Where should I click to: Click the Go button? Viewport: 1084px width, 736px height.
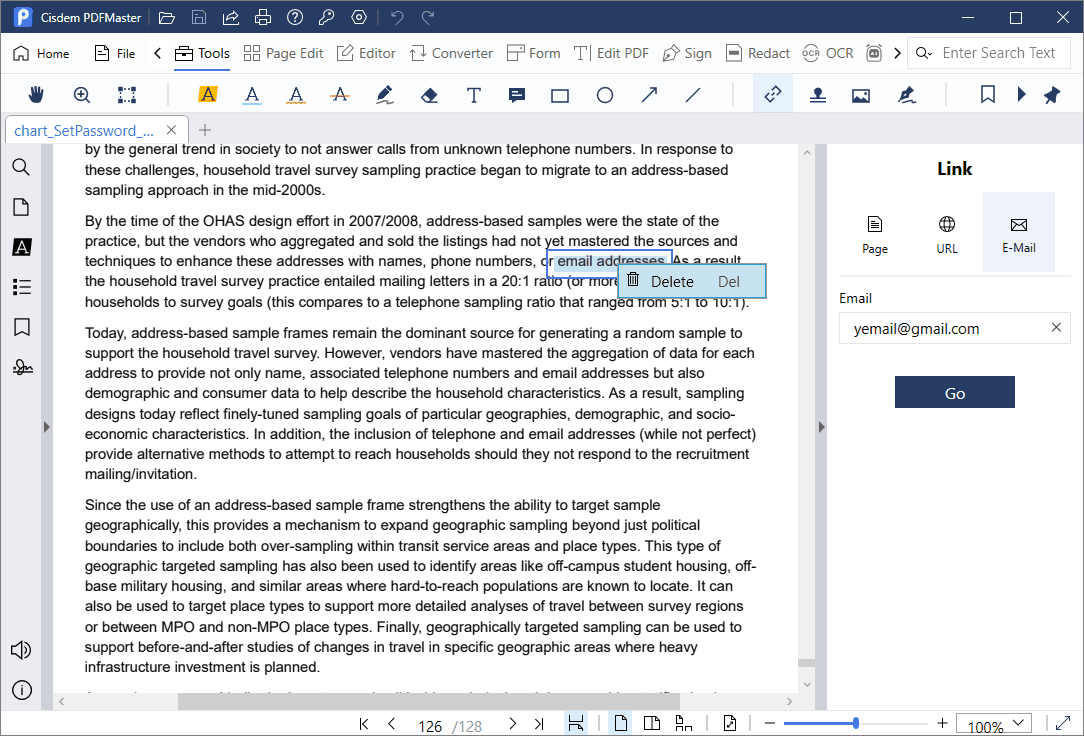coord(955,393)
